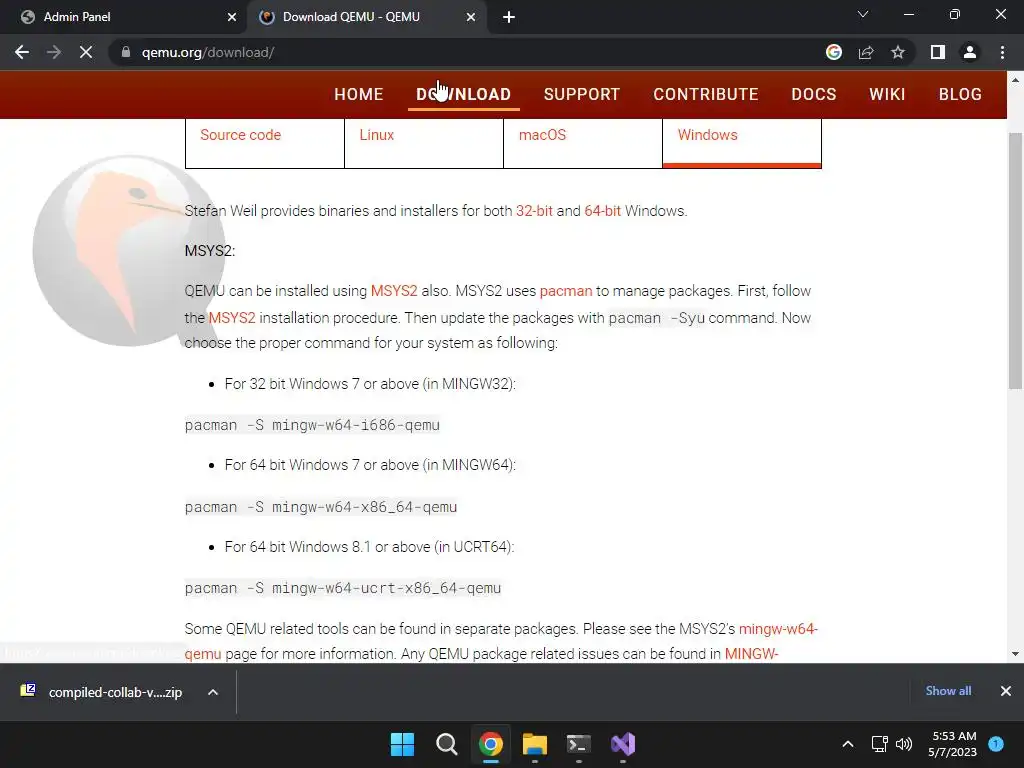
Task: Close the Download QEMU tab
Action: (x=471, y=17)
